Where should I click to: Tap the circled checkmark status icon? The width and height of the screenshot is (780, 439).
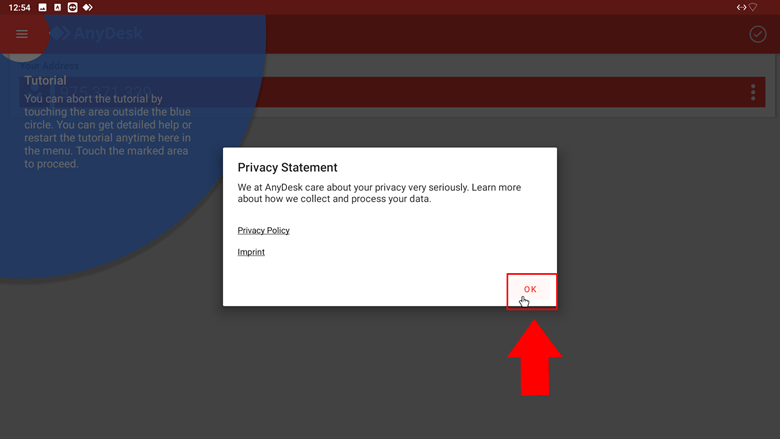pos(758,34)
